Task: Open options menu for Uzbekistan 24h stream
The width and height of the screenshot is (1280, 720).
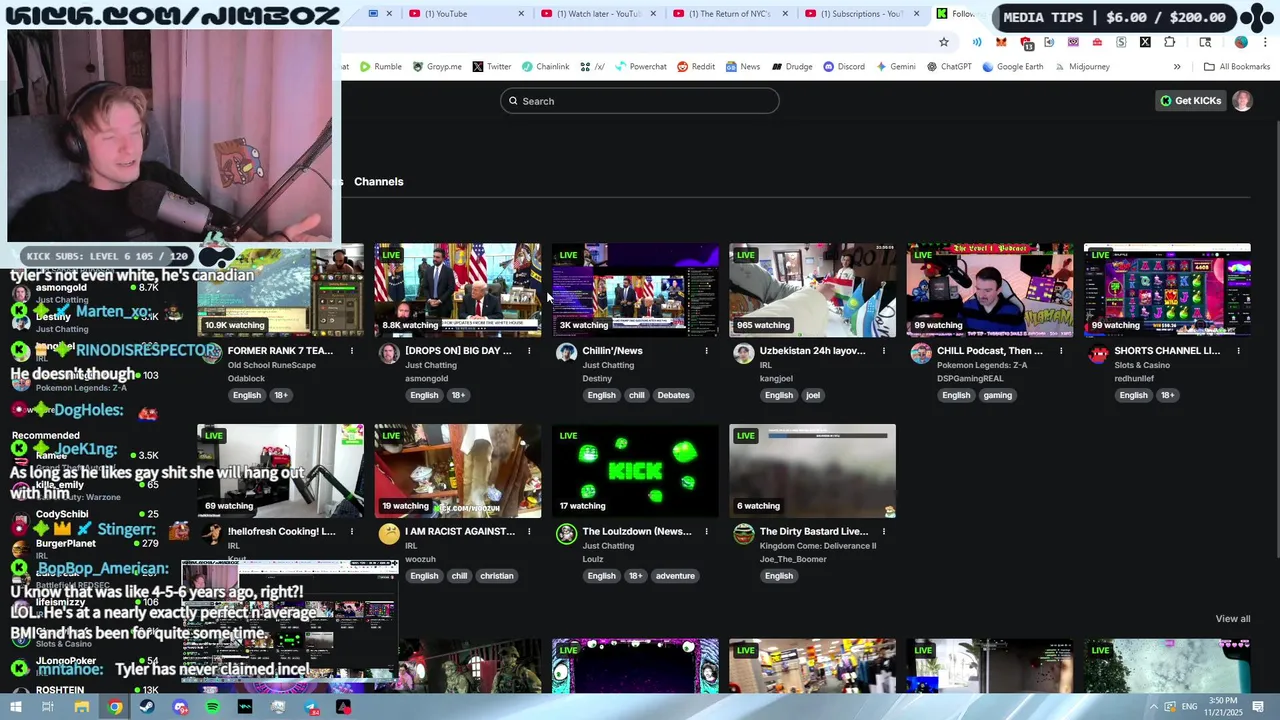Action: (884, 351)
